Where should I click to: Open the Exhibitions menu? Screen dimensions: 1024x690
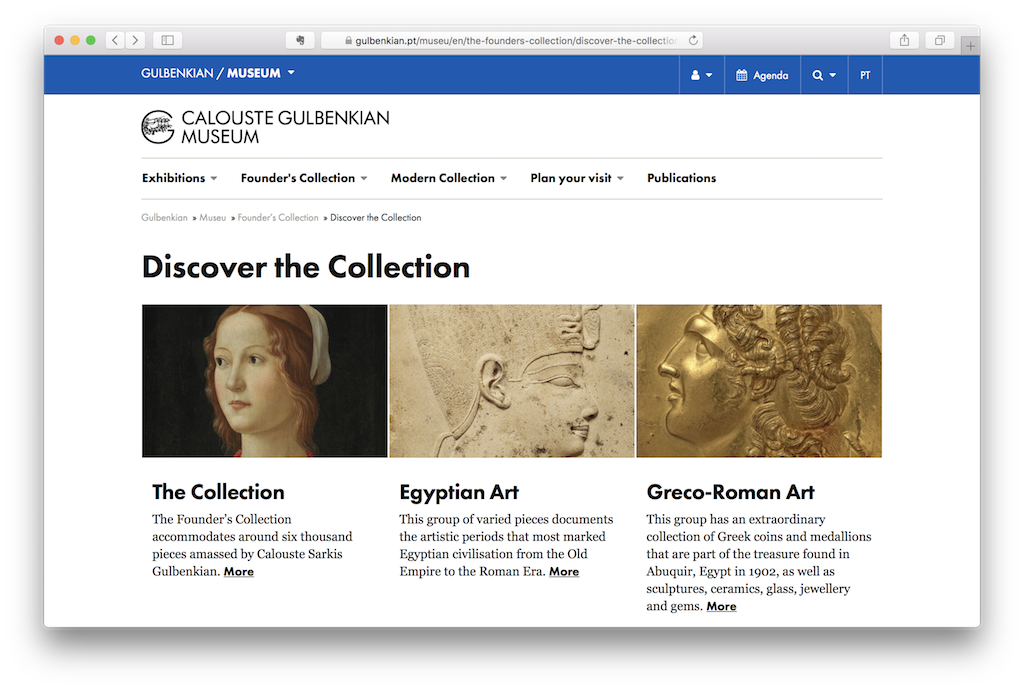[180, 178]
